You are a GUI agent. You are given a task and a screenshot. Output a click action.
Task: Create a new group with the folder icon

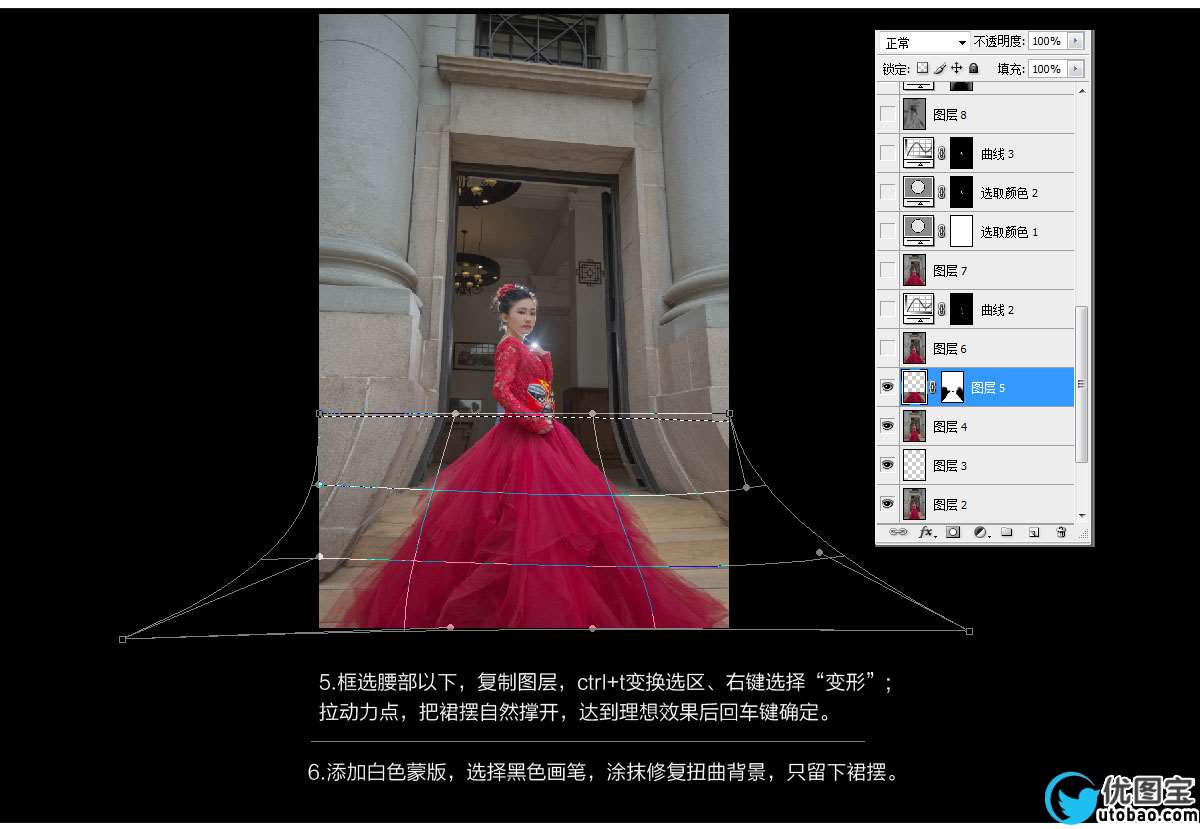coord(1007,532)
